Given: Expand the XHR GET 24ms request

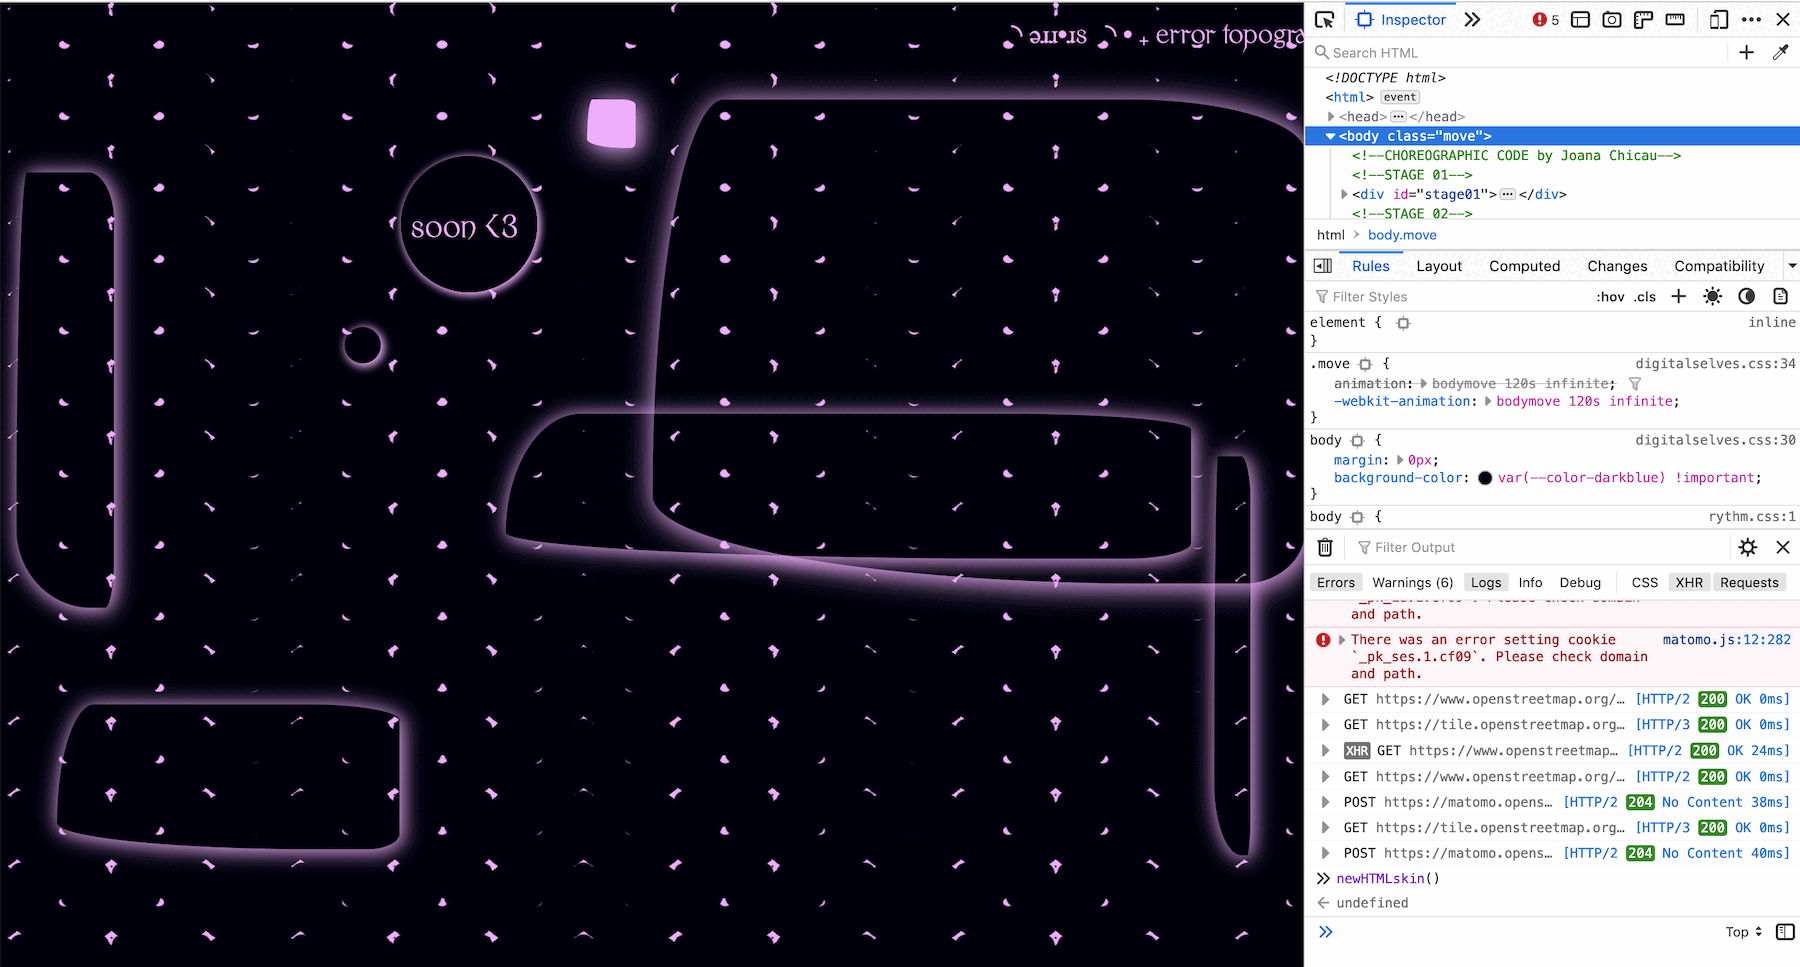Looking at the screenshot, I should (1326, 751).
